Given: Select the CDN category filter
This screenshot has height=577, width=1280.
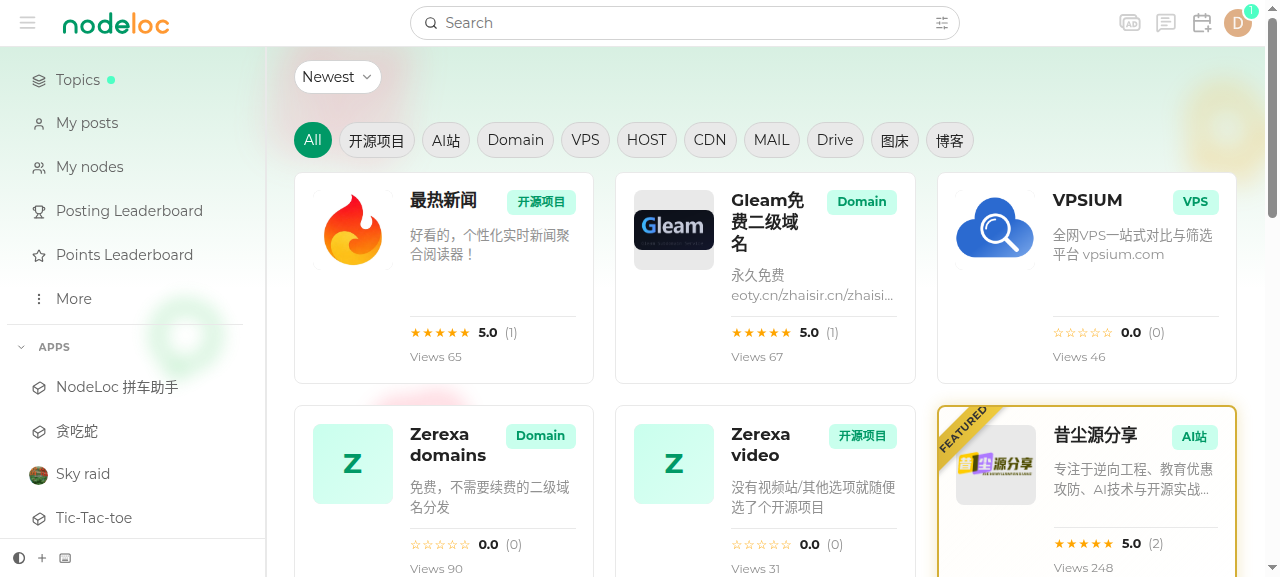Looking at the screenshot, I should click(710, 140).
